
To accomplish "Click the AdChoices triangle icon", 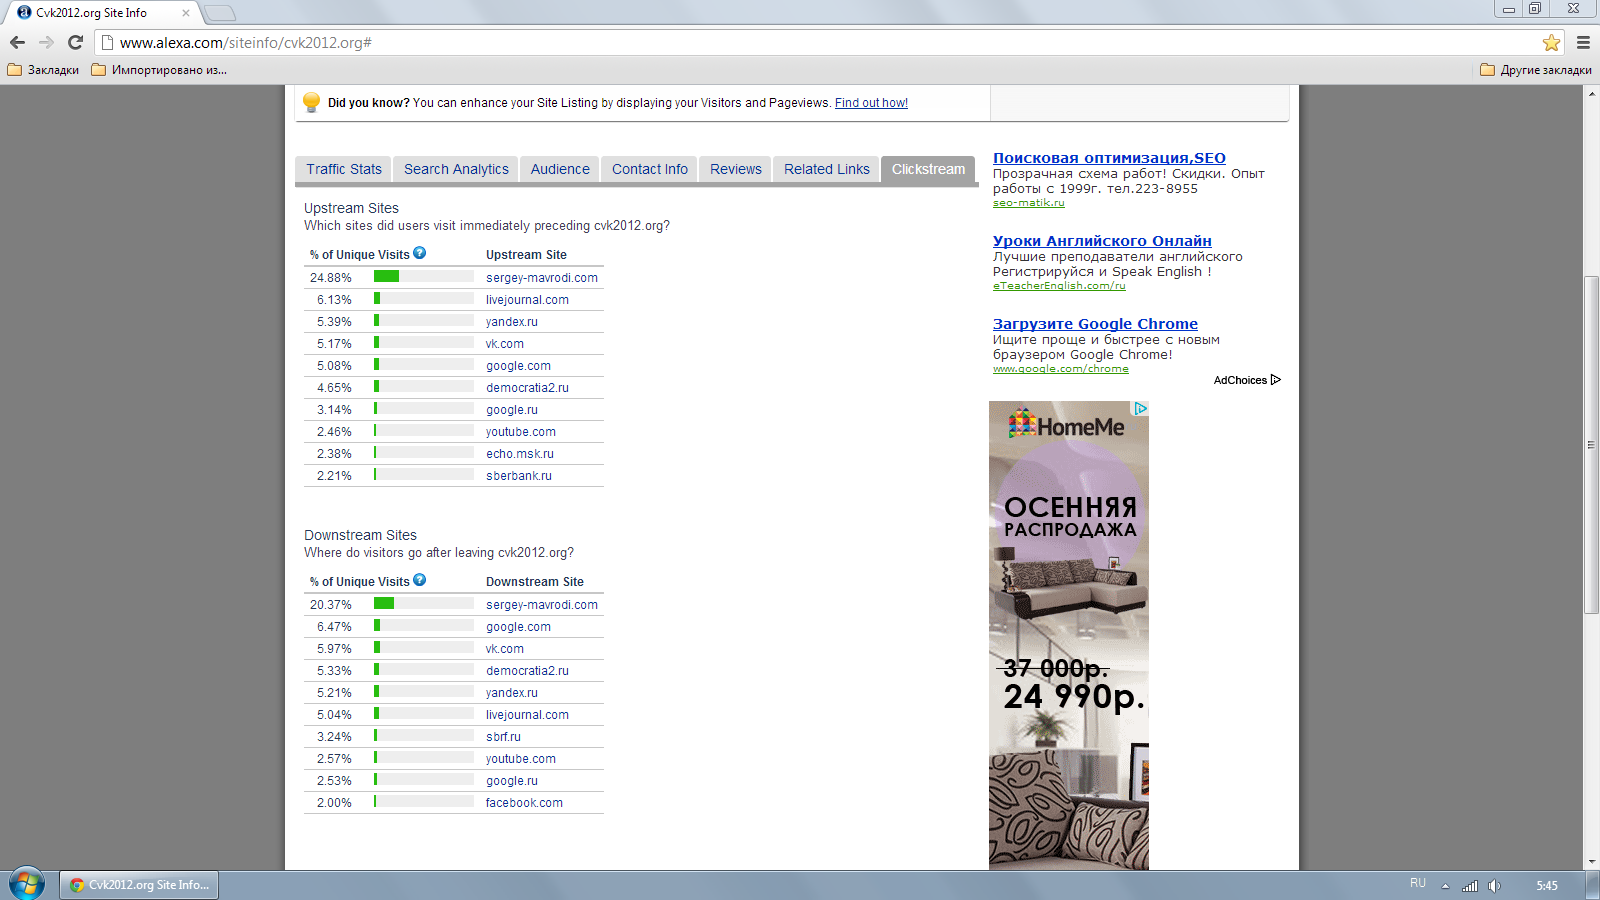I will tap(1275, 380).
